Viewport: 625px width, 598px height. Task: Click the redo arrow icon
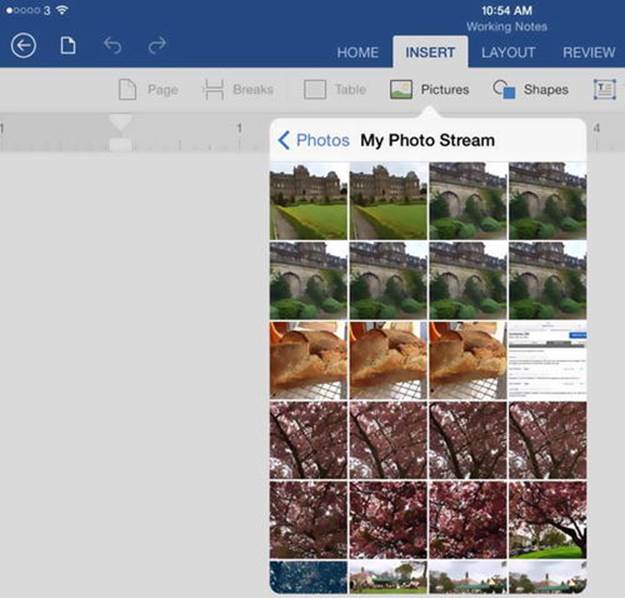[x=157, y=45]
